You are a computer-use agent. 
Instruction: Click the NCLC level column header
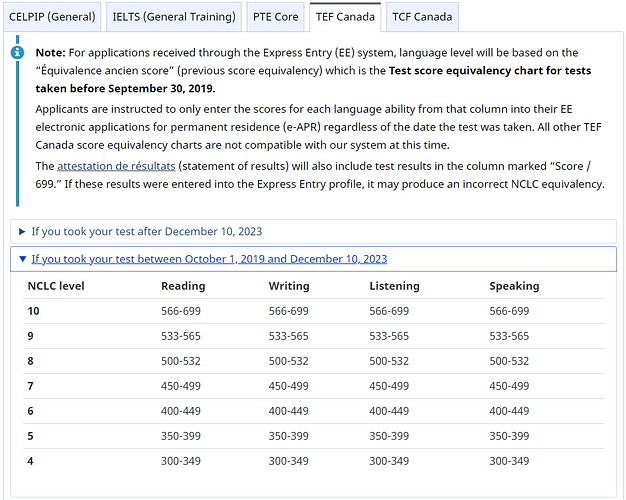[x=56, y=286]
